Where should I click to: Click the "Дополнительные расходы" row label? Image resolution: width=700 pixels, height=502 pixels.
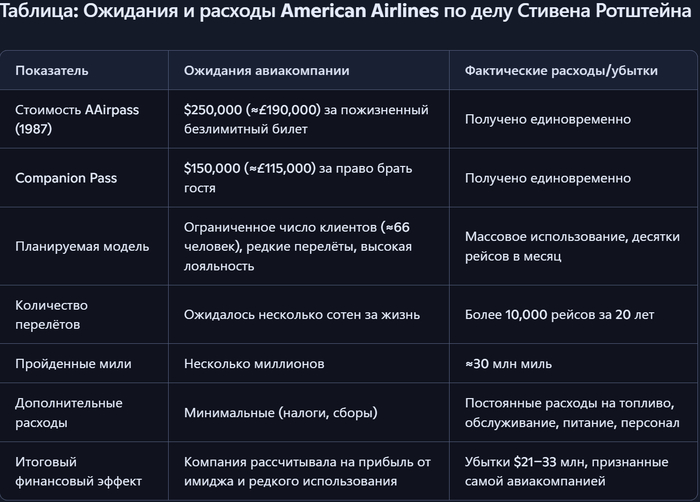click(x=69, y=412)
